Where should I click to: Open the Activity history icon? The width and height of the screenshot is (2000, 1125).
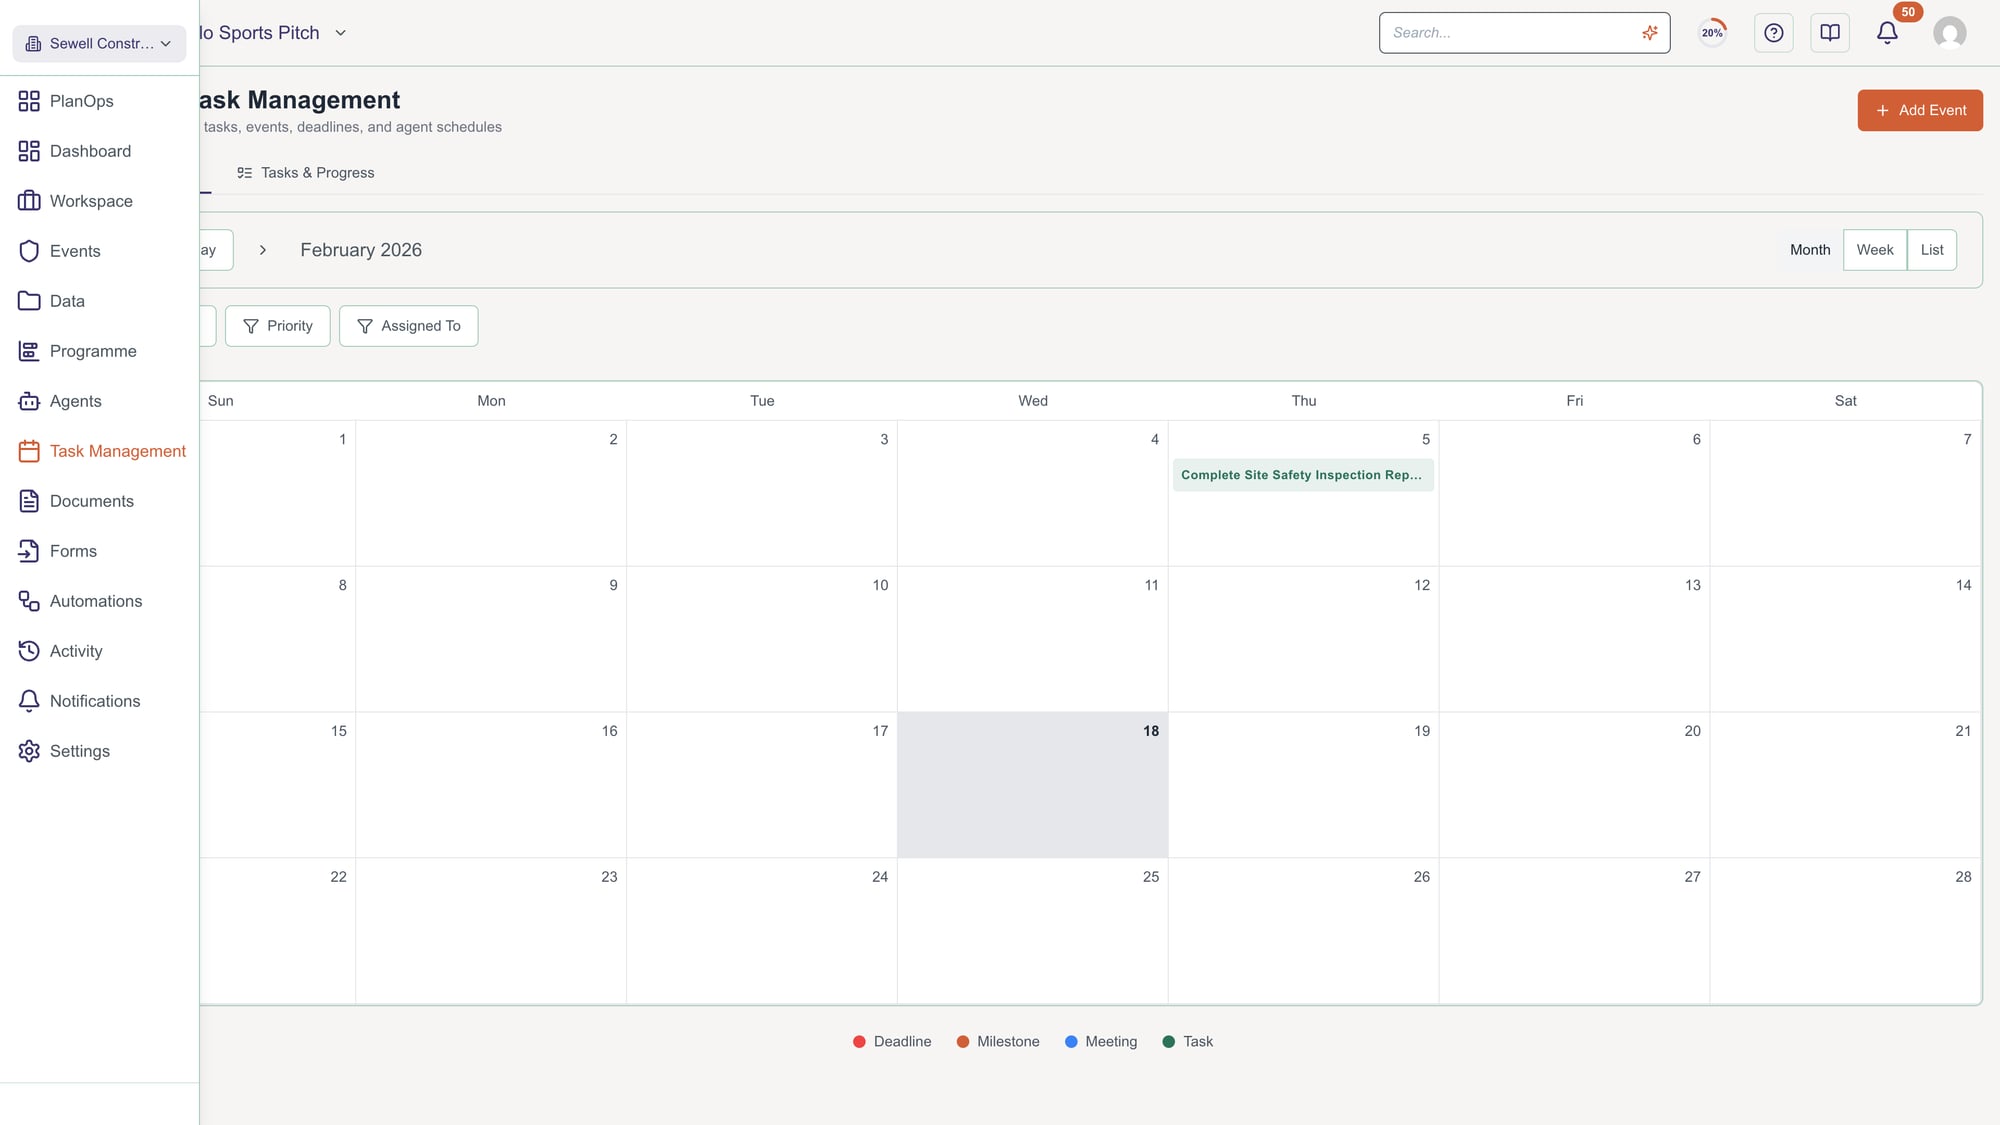(29, 651)
